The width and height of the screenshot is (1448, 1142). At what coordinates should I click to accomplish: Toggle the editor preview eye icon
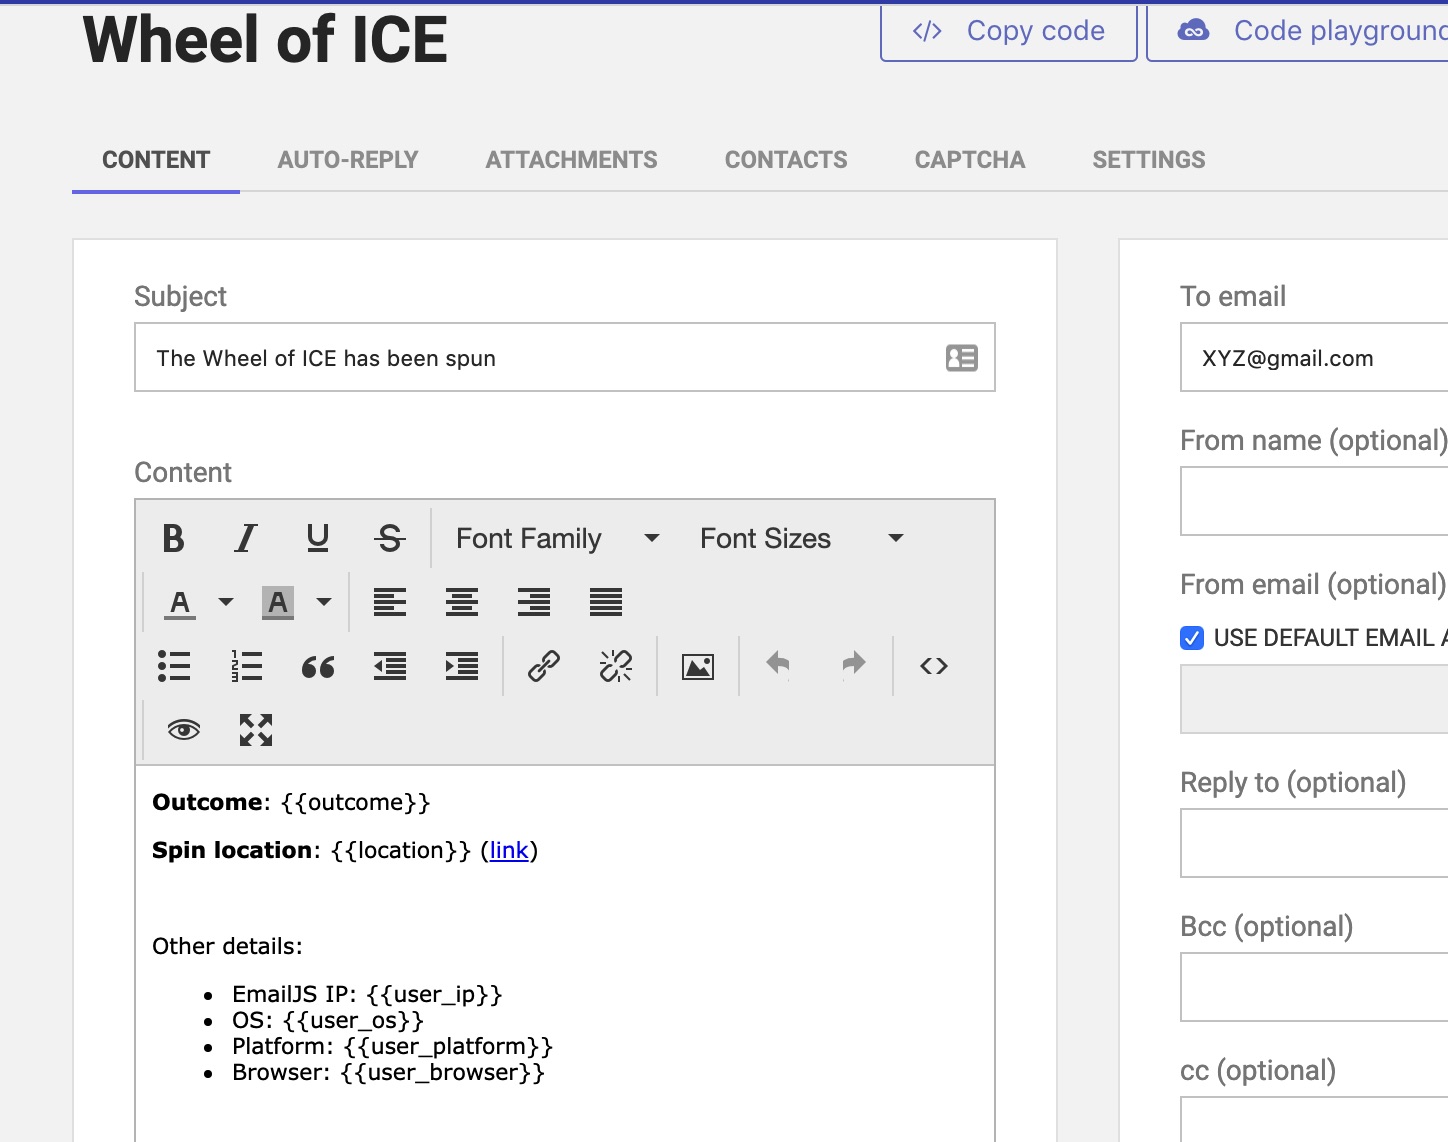184,730
